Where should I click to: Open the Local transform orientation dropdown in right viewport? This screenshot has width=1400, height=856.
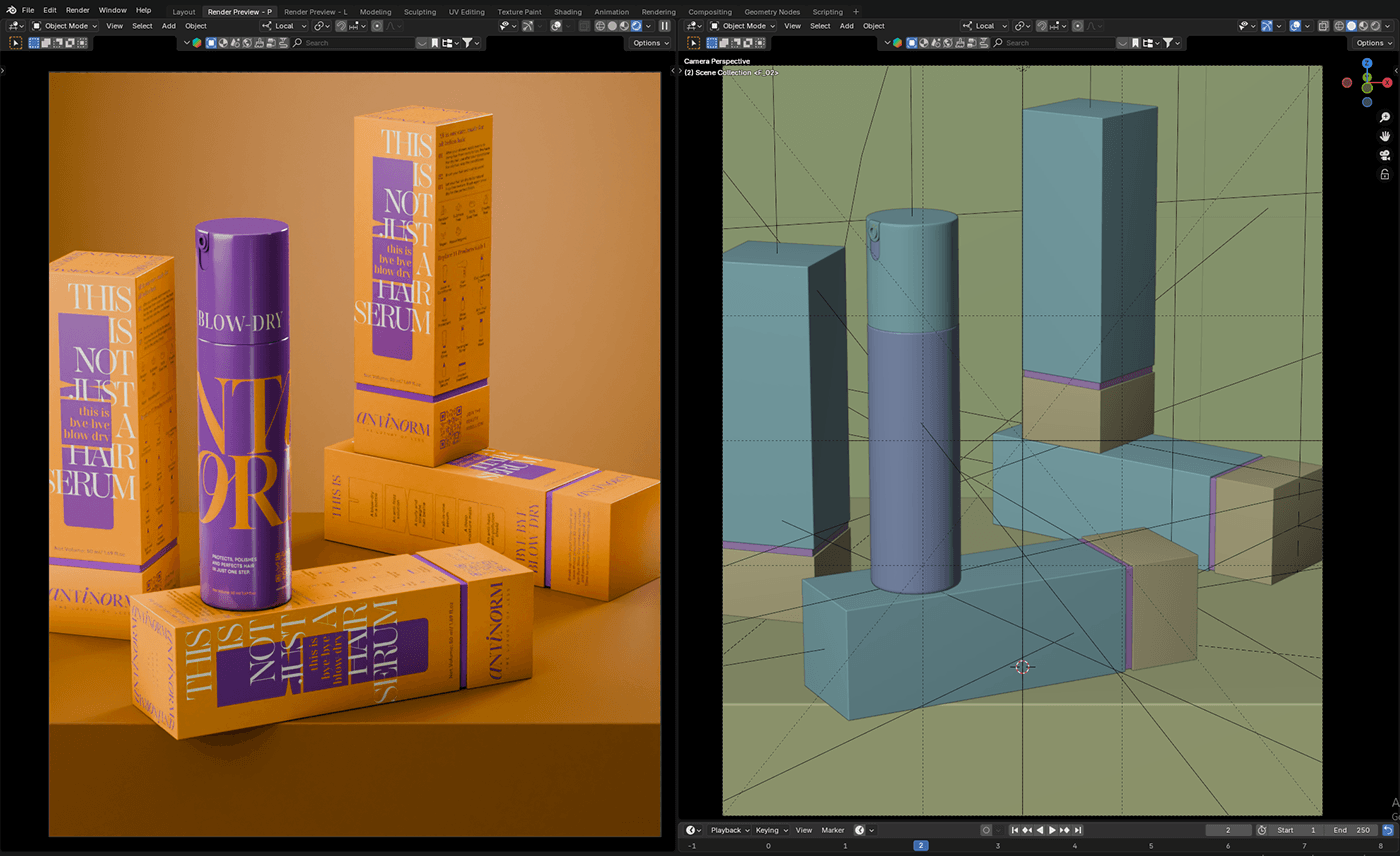[985, 26]
